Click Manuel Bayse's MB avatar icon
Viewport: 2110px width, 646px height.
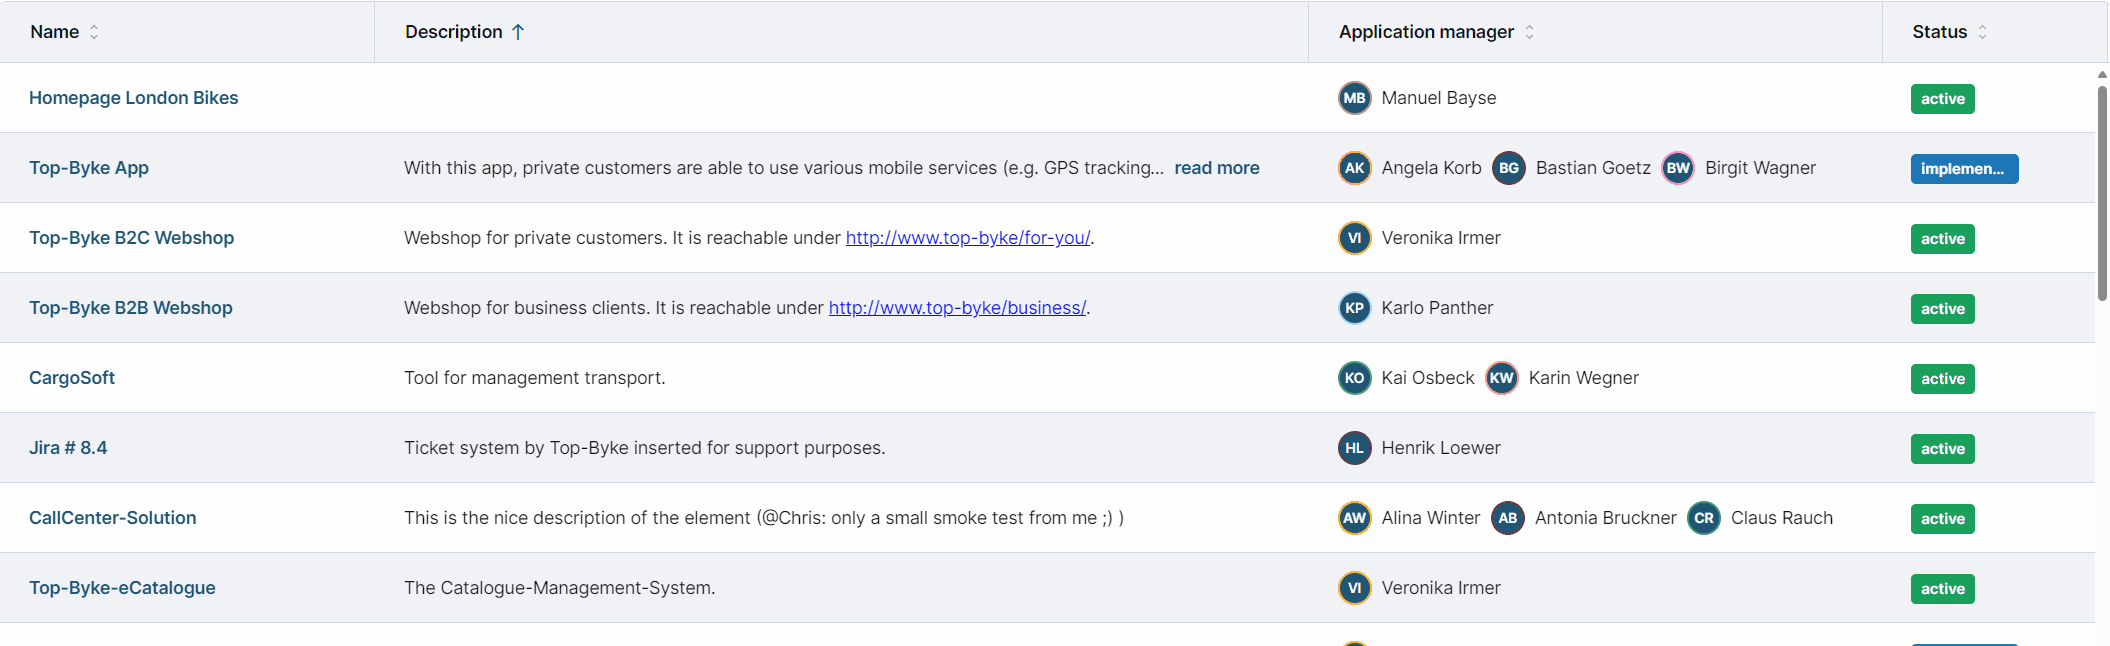pyautogui.click(x=1354, y=98)
